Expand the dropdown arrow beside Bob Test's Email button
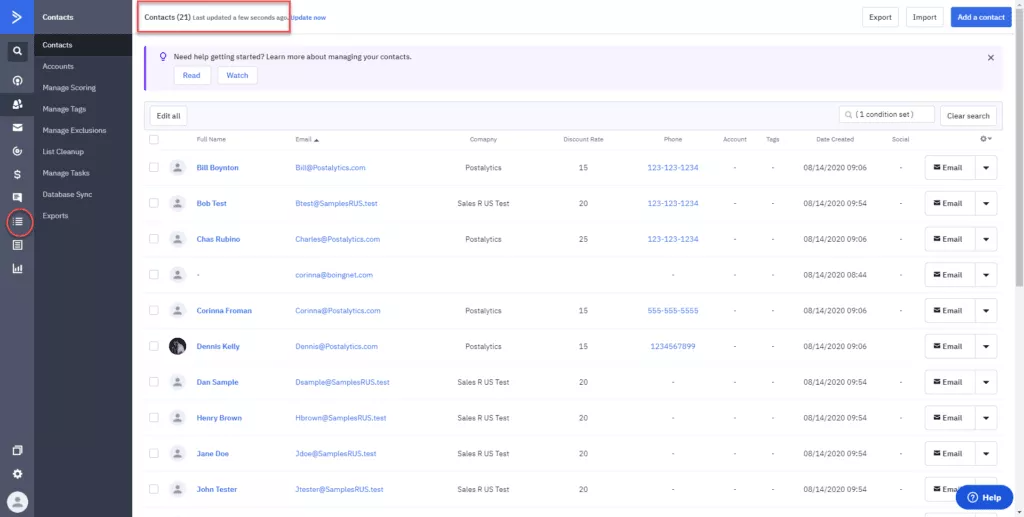Viewport: 1024px width, 517px height. click(986, 203)
